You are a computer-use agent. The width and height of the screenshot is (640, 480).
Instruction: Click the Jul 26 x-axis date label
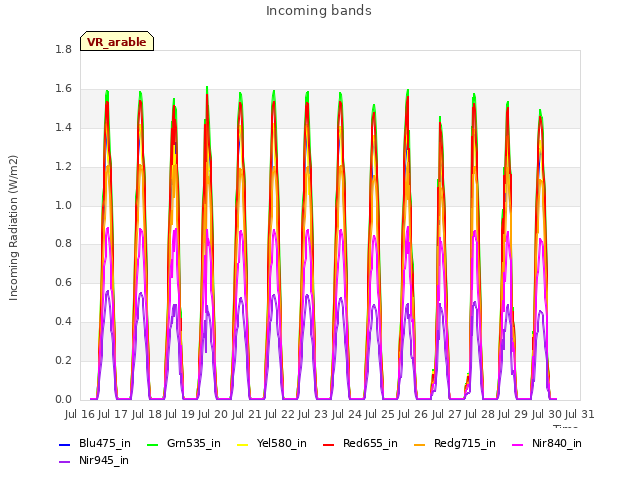coord(413,414)
